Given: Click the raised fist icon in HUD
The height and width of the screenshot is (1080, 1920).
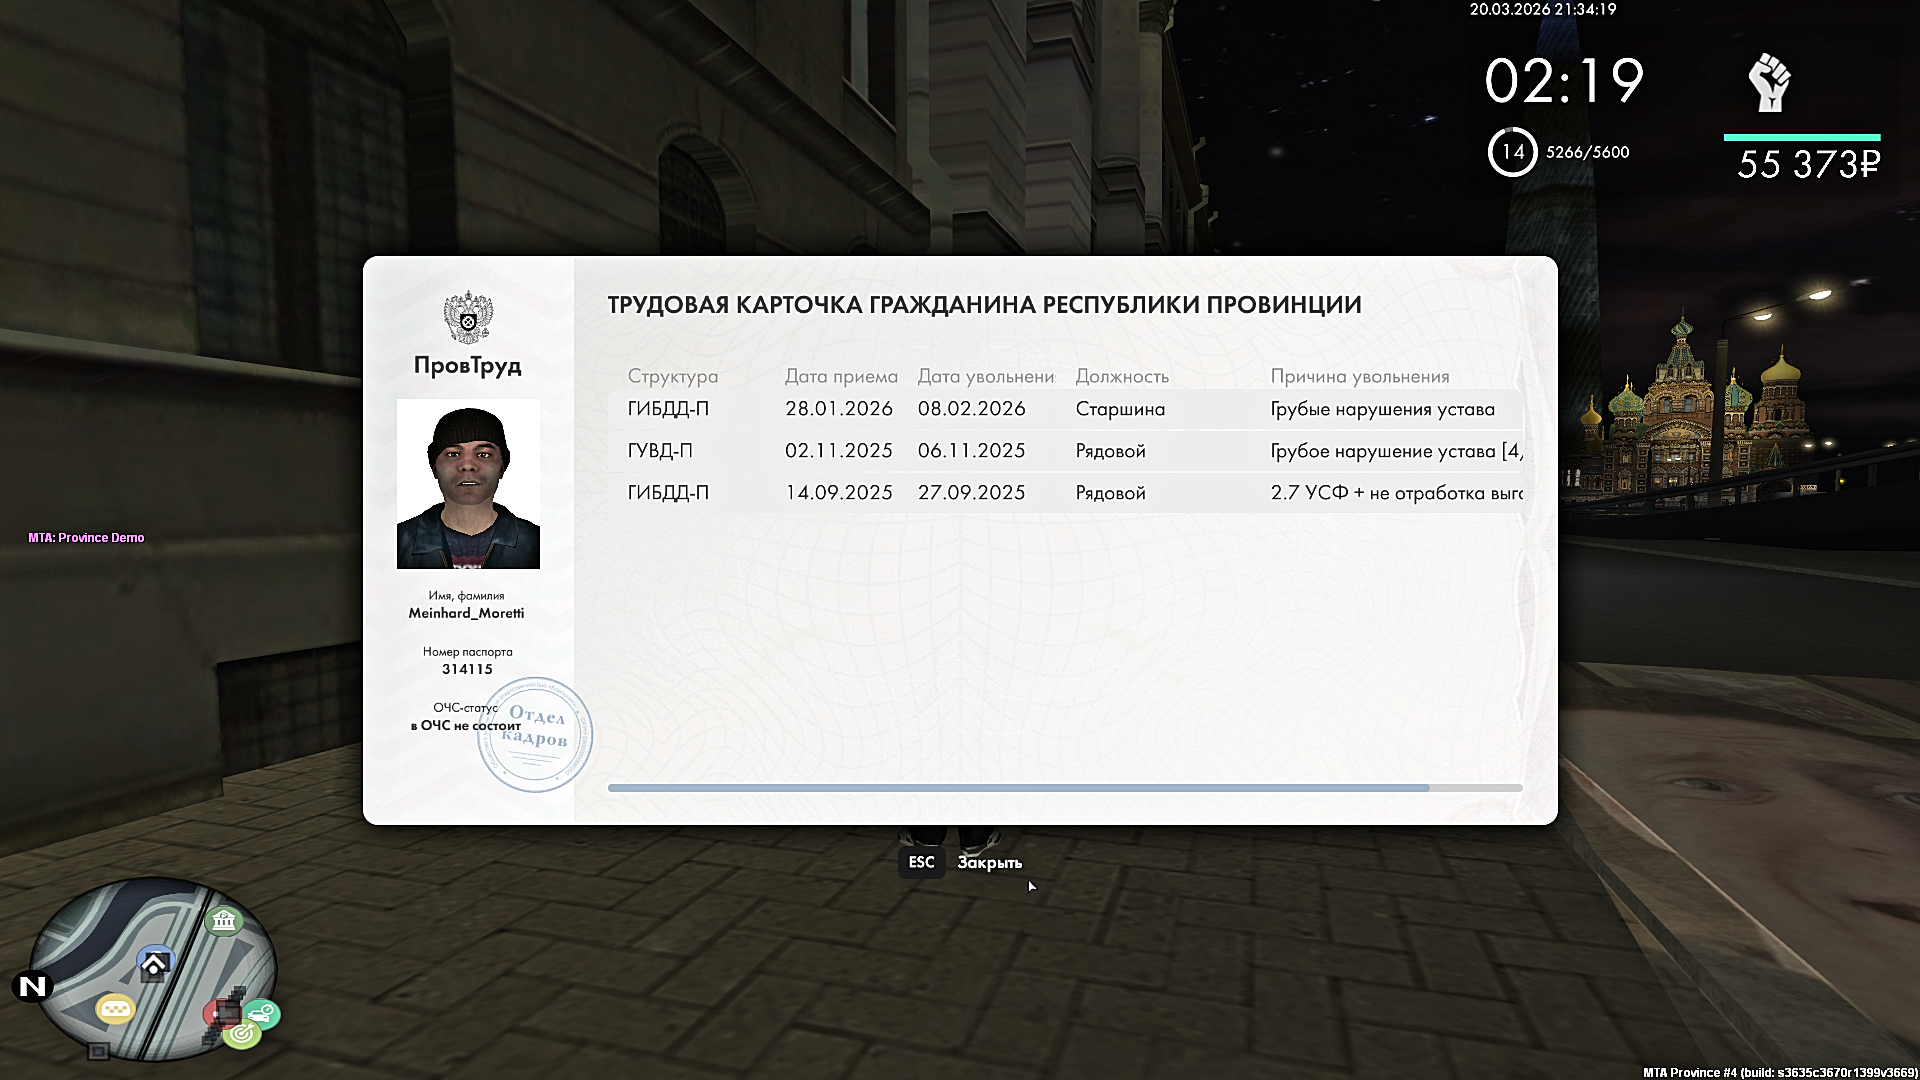Looking at the screenshot, I should [1769, 82].
